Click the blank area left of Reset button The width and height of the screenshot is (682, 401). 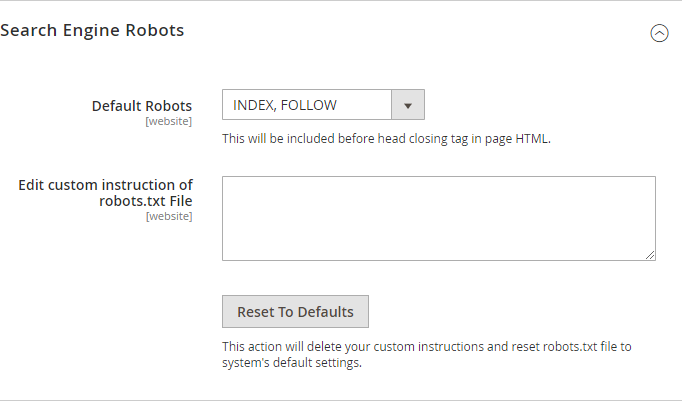click(110, 312)
